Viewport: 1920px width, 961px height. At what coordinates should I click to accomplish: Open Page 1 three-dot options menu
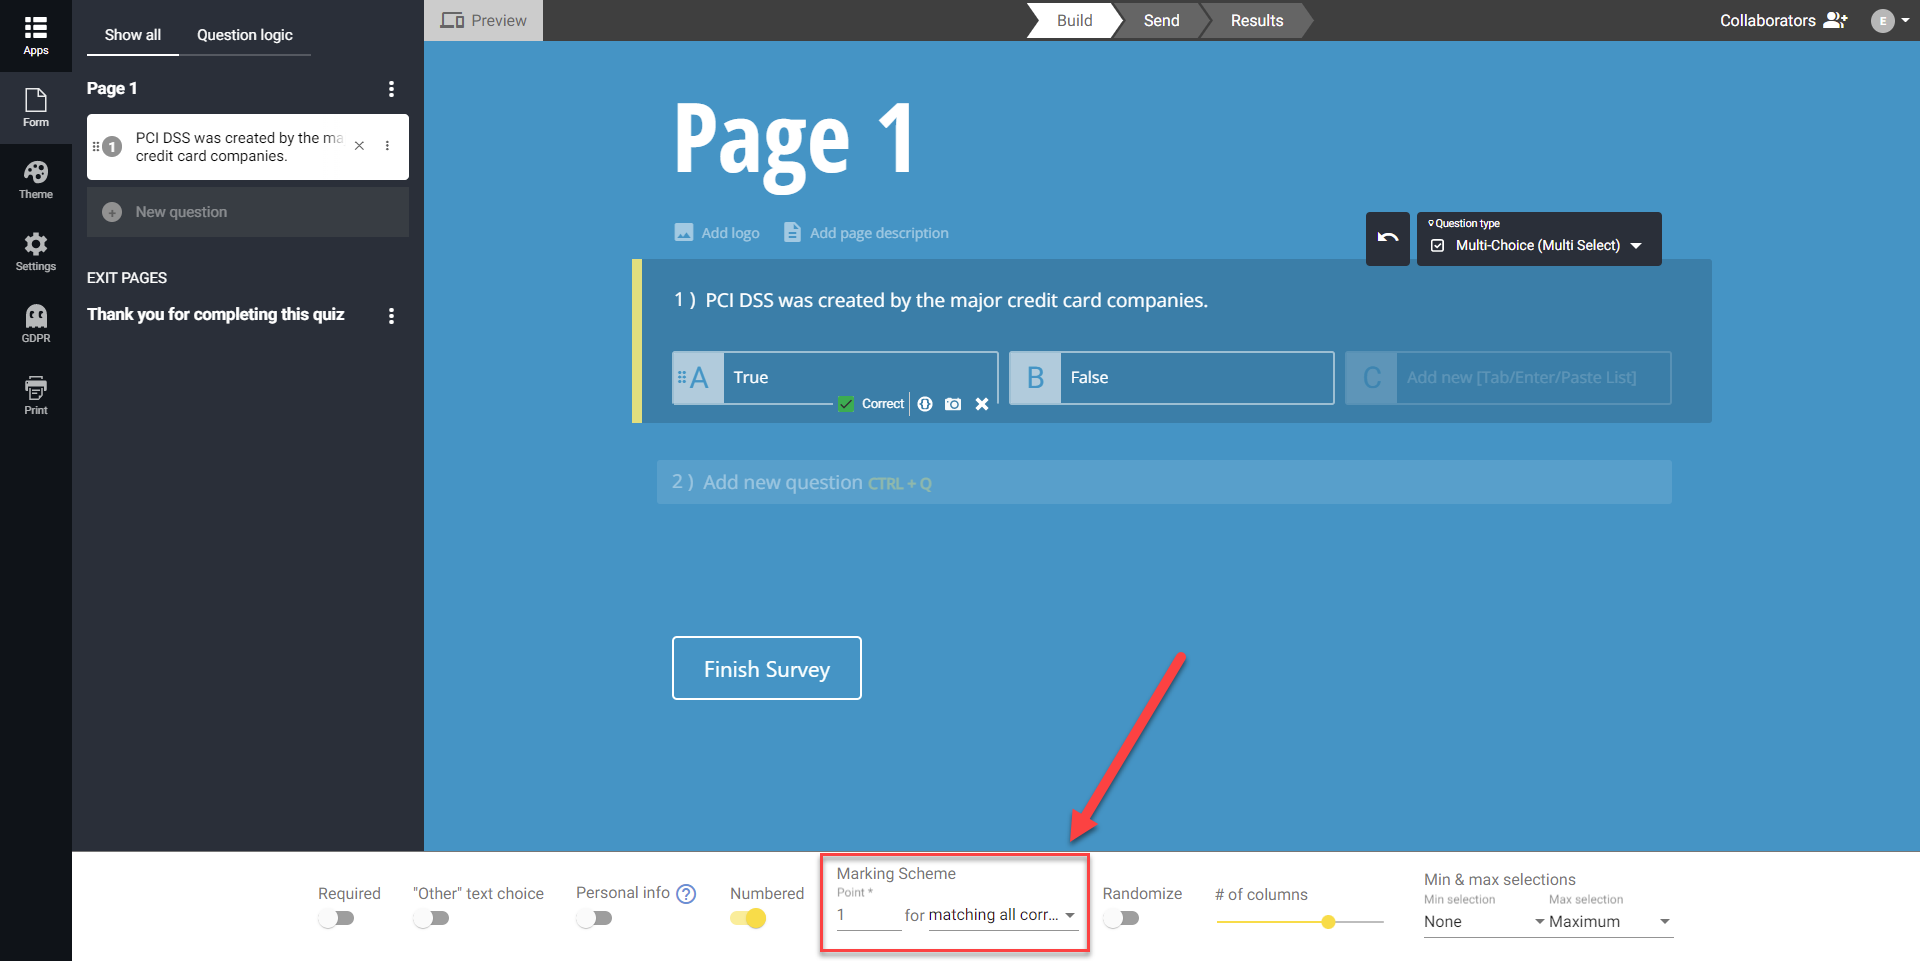[x=391, y=89]
